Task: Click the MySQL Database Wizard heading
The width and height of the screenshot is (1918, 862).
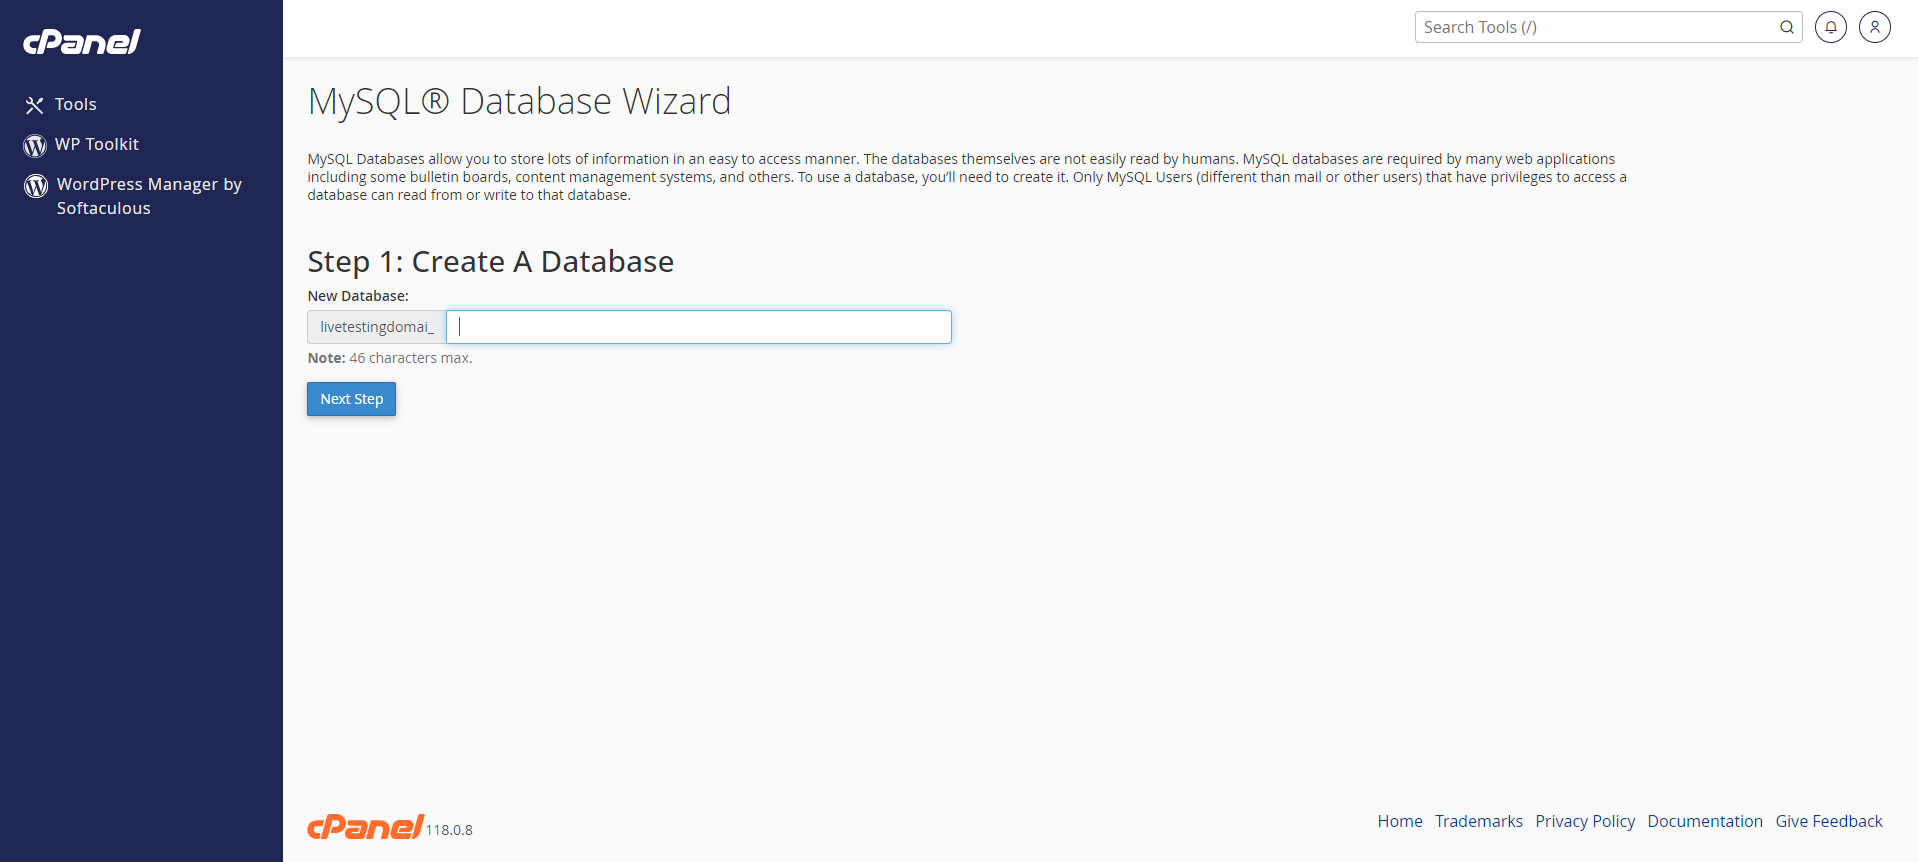Action: [x=519, y=101]
